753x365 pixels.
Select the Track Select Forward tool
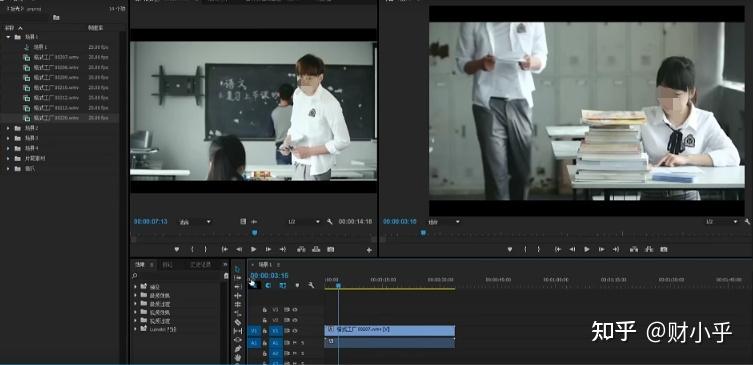[x=238, y=278]
